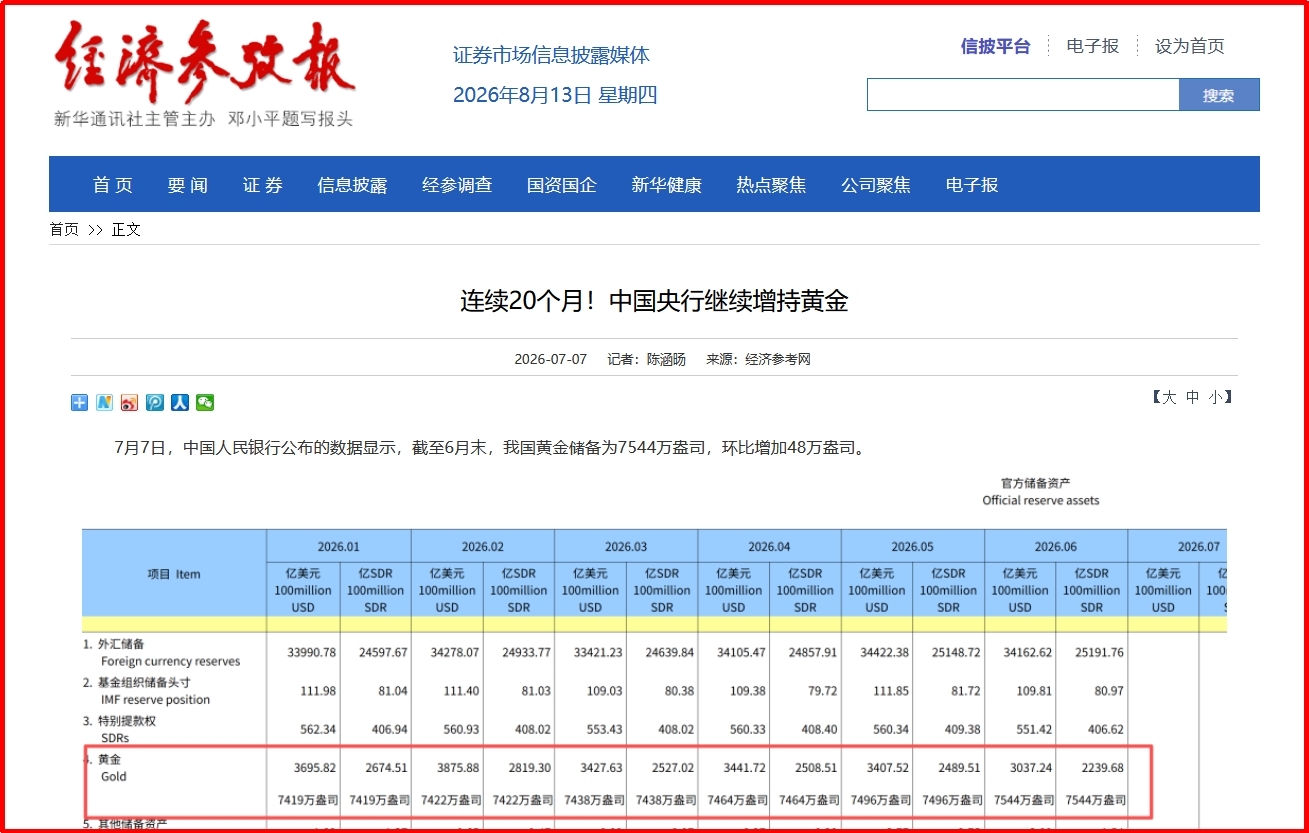Viewport: 1309px width, 833px height.
Task: Click the source text 经济参考网
Action: click(x=778, y=359)
